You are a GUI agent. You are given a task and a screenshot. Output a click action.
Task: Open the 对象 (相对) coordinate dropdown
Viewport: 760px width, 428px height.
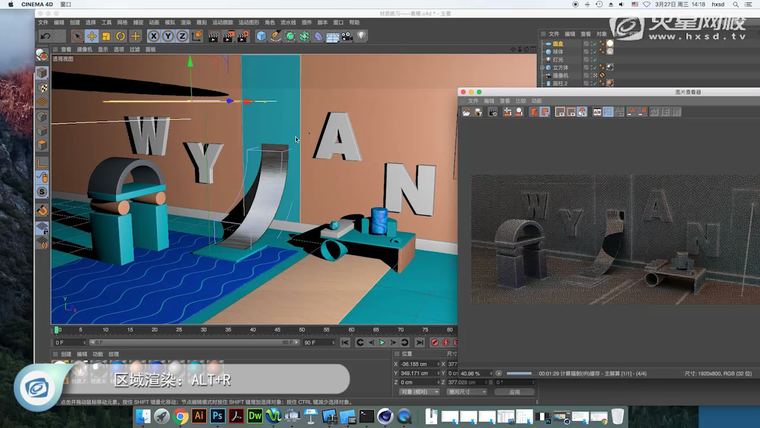pyautogui.click(x=418, y=392)
